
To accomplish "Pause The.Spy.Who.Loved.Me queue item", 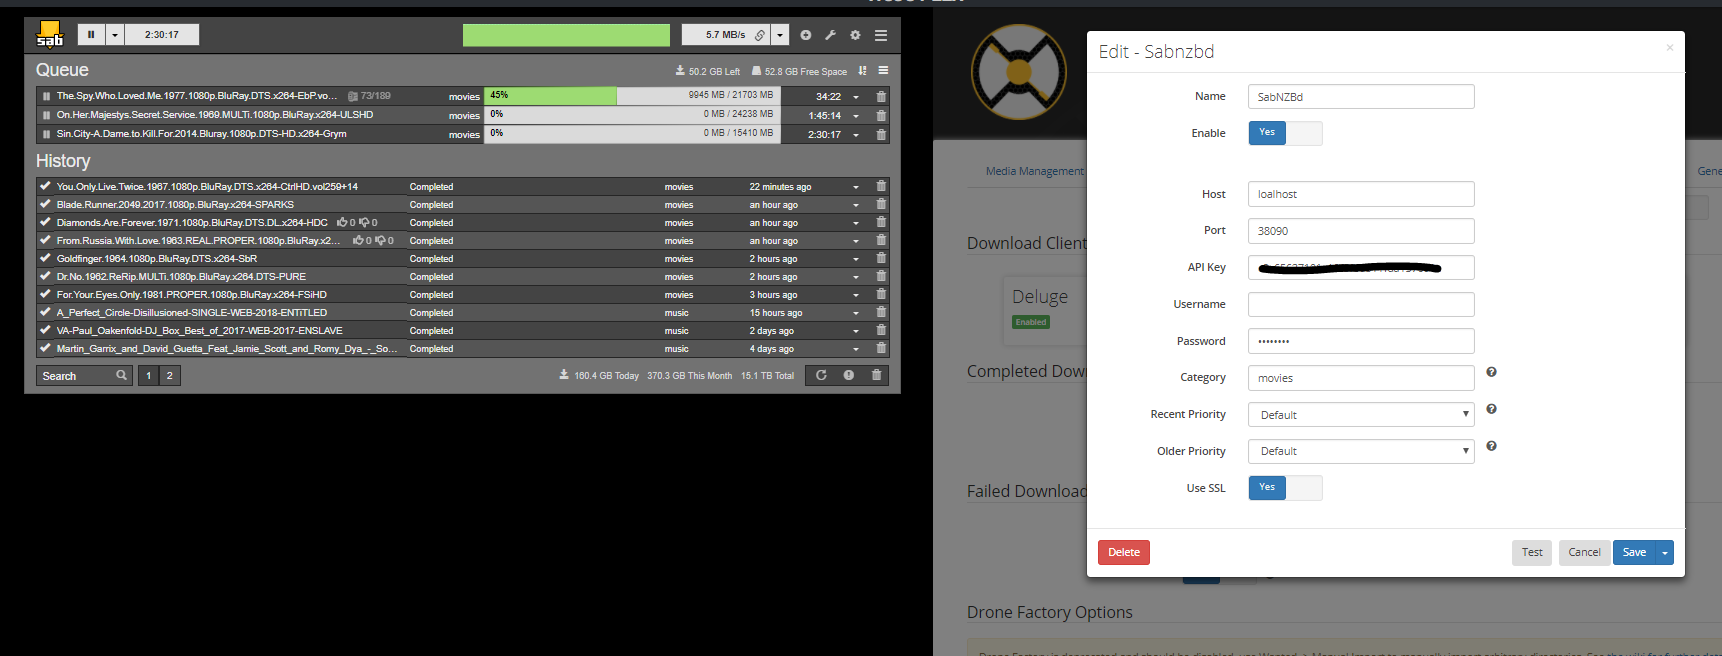I will coord(46,96).
